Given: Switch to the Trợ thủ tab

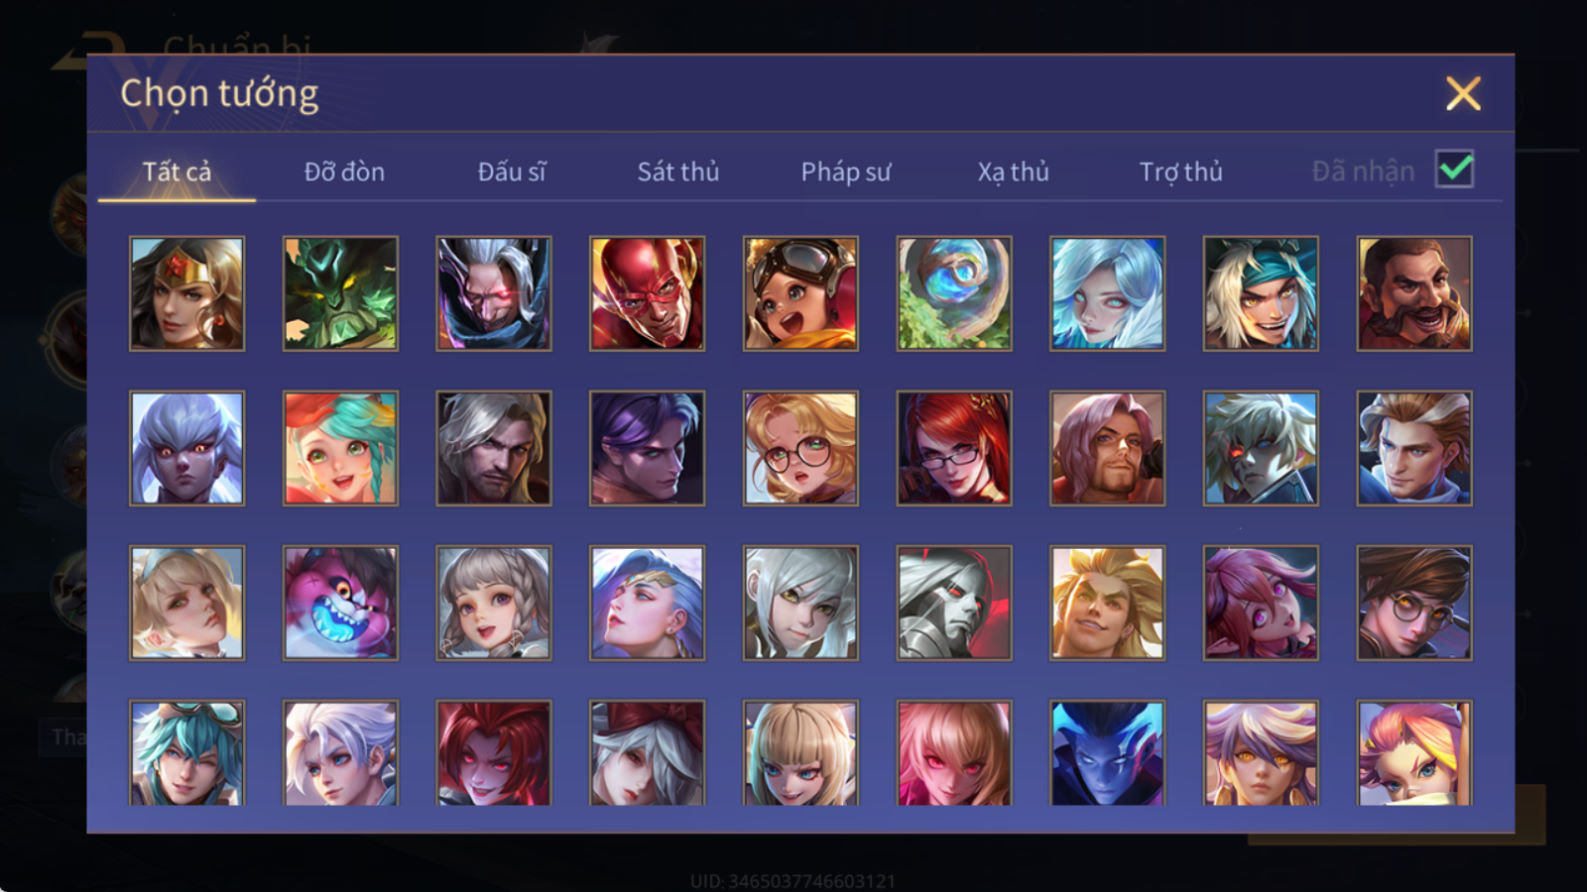Looking at the screenshot, I should pyautogui.click(x=1181, y=172).
